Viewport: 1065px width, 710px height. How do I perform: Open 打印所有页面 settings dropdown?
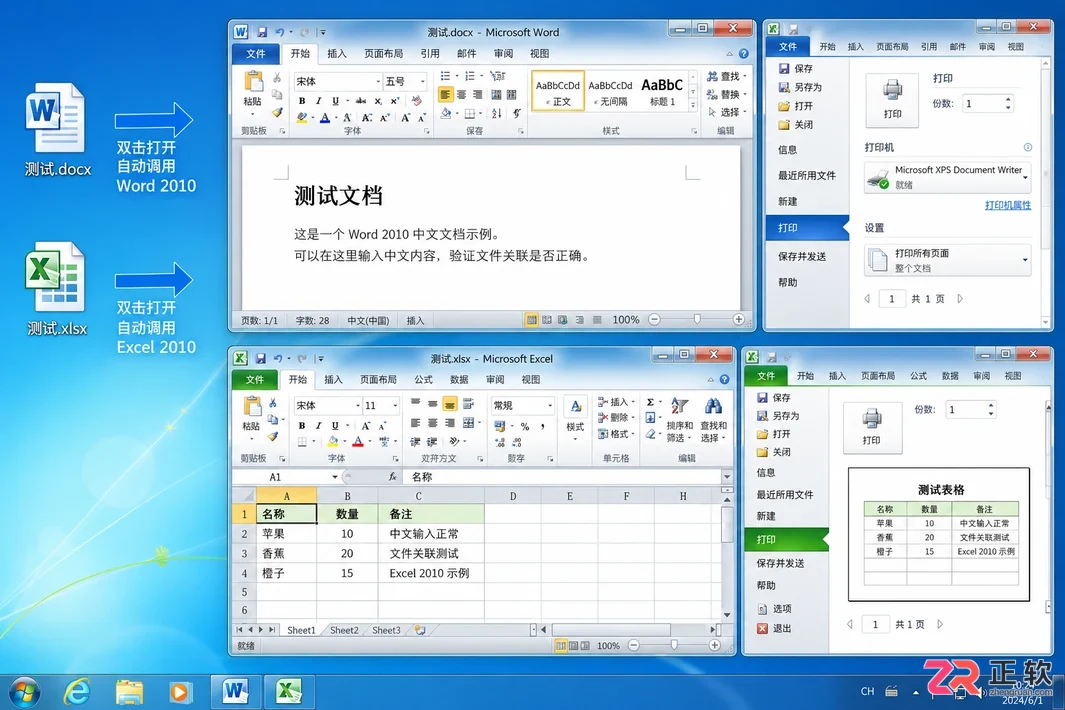pyautogui.click(x=947, y=260)
